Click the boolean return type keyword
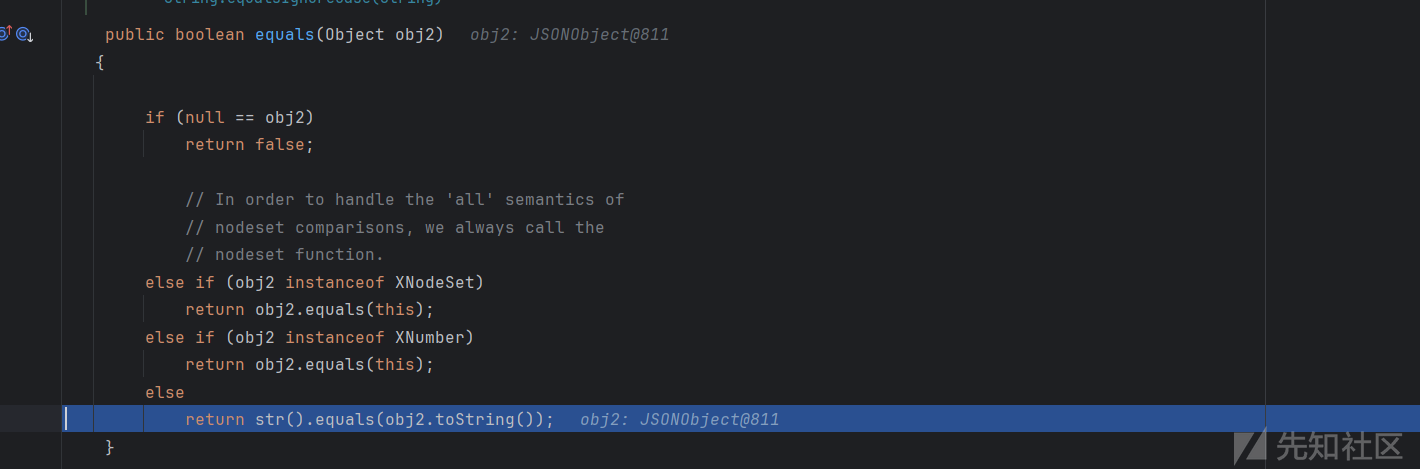This screenshot has width=1420, height=469. tap(210, 35)
